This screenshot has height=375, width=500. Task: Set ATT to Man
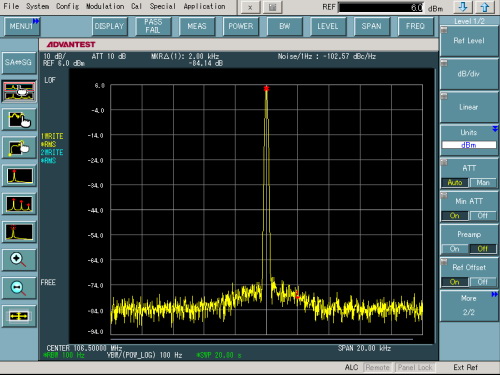click(x=483, y=183)
